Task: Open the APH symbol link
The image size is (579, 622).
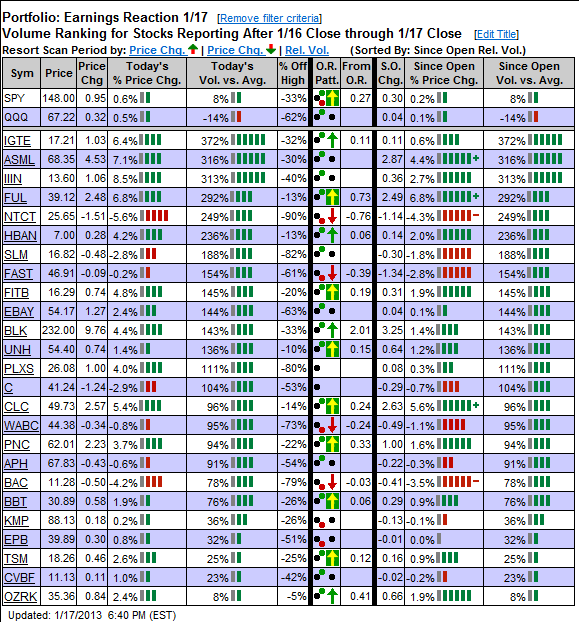Action: click(16, 464)
